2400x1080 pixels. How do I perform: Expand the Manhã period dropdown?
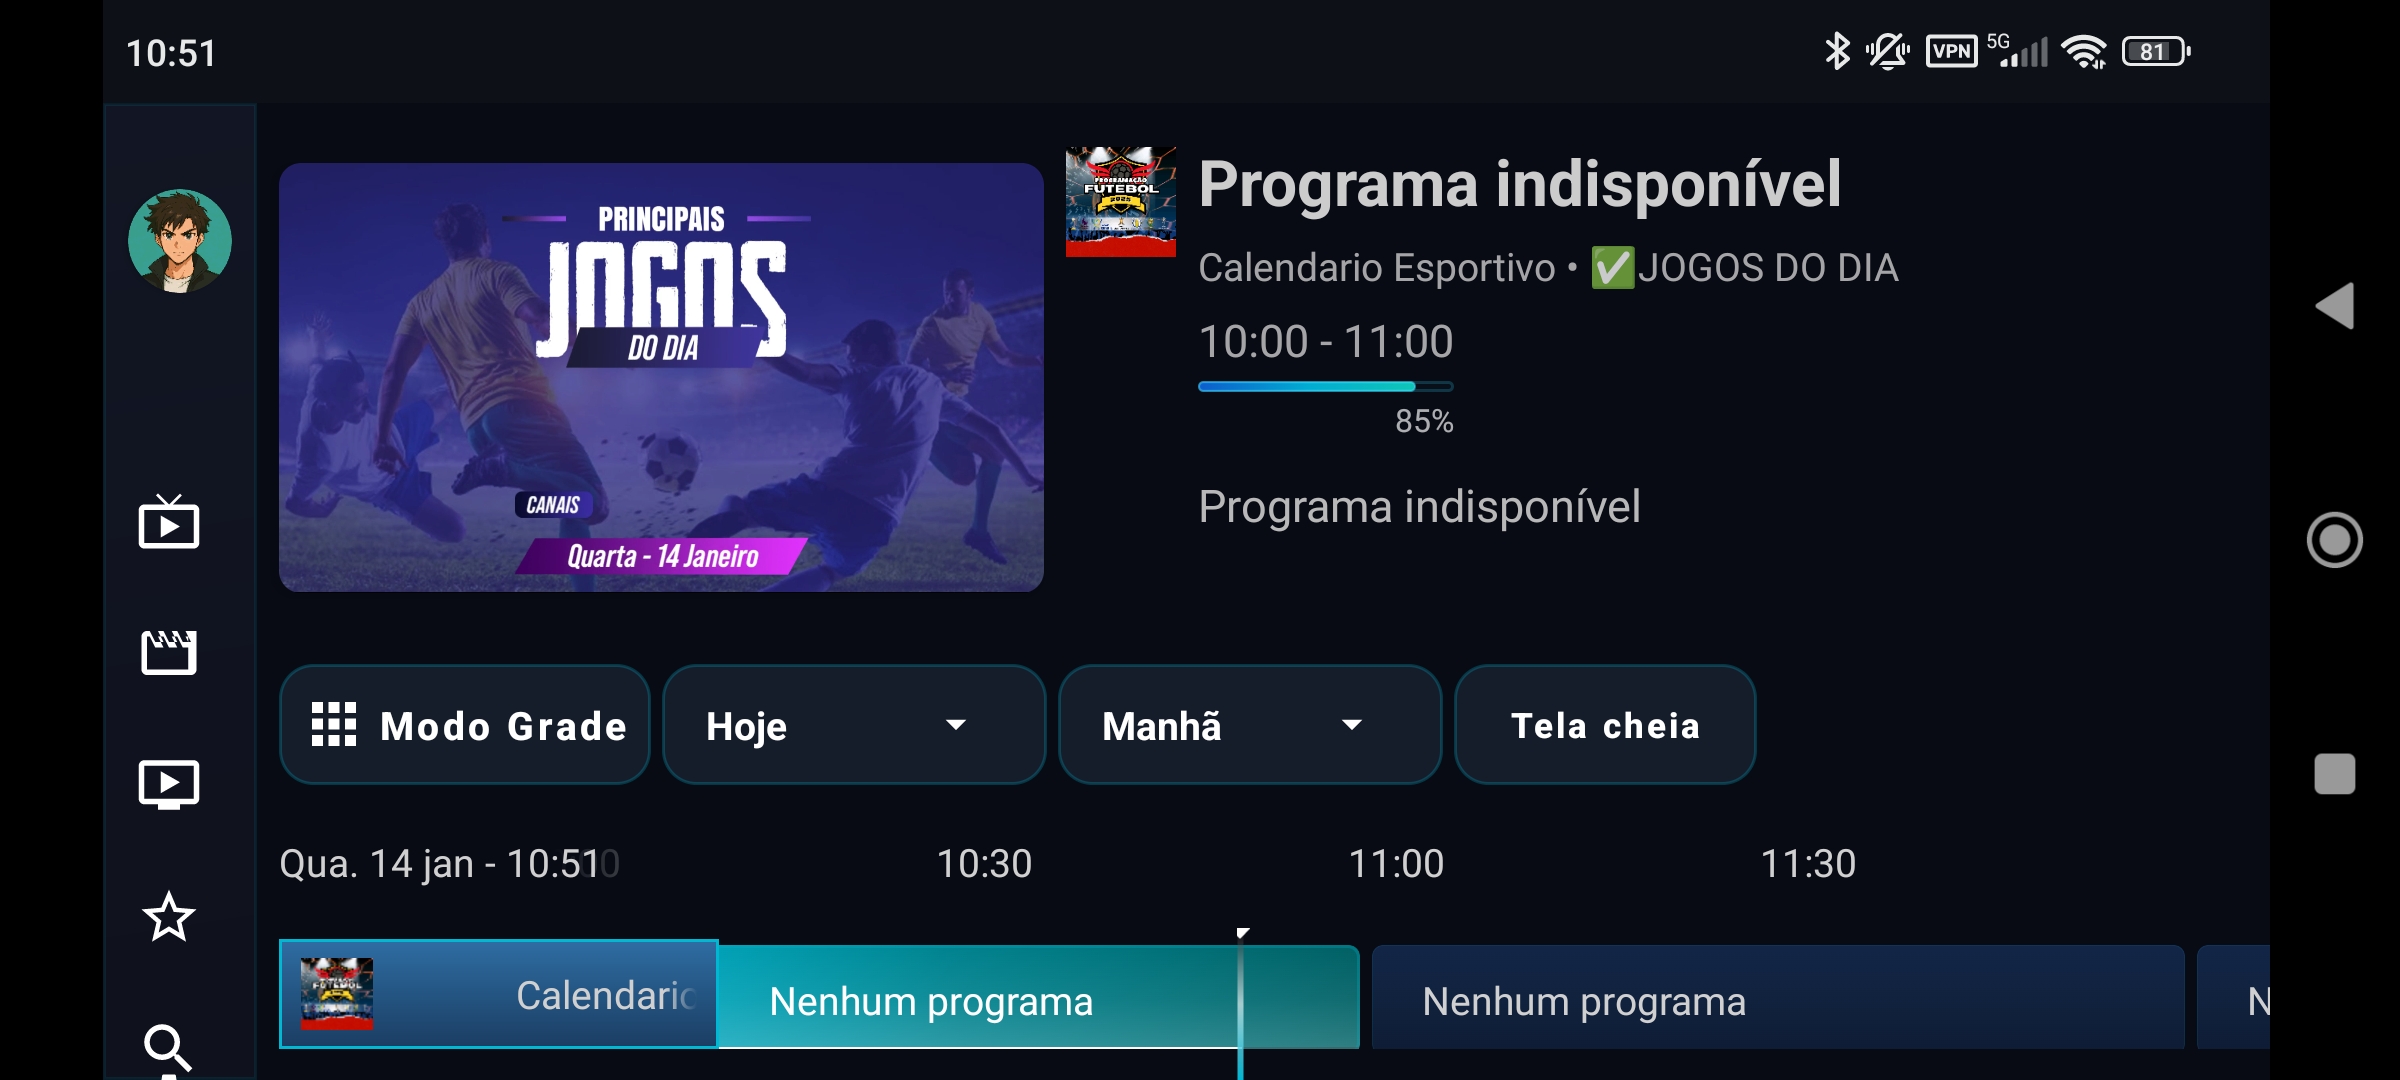tap(1250, 725)
